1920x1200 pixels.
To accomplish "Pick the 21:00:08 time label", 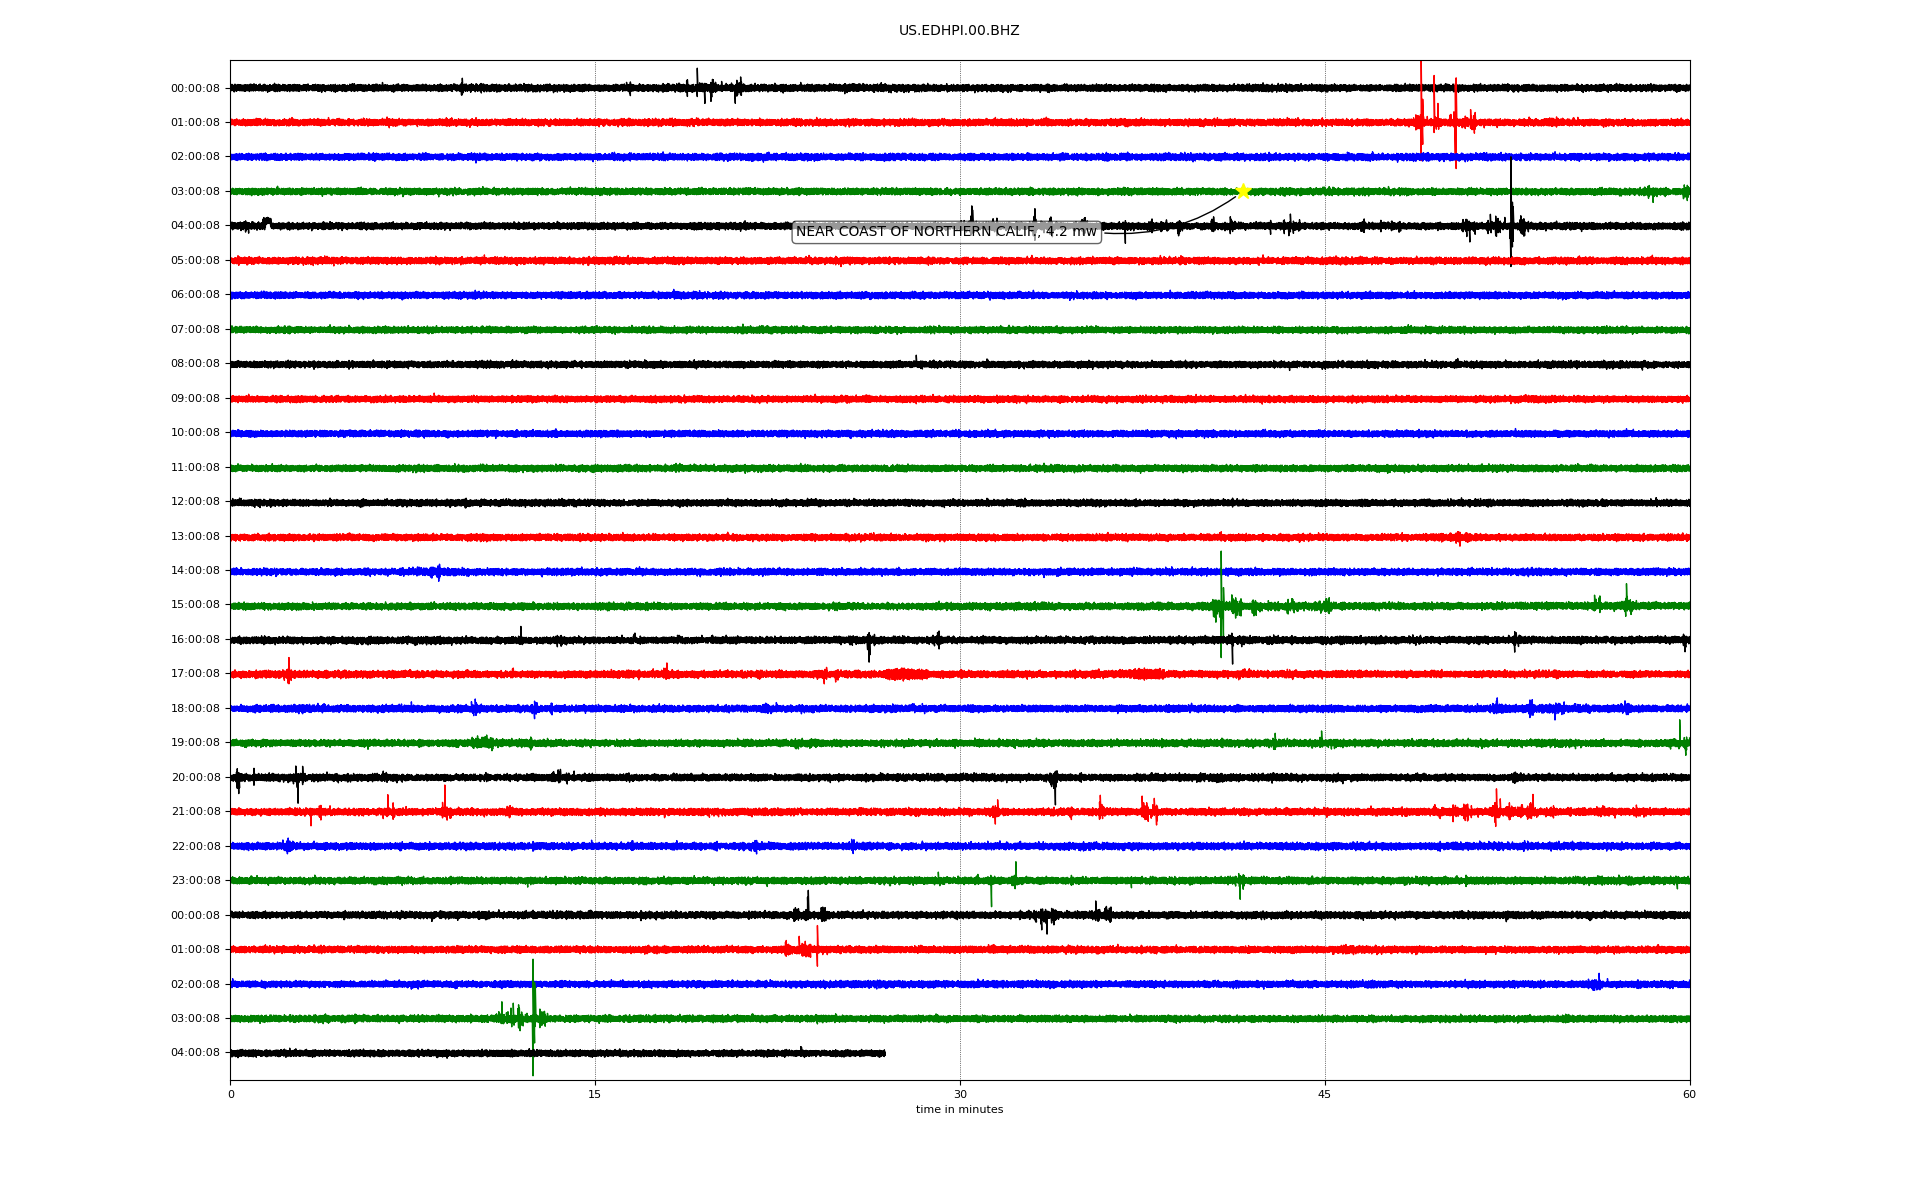I will coord(195,812).
